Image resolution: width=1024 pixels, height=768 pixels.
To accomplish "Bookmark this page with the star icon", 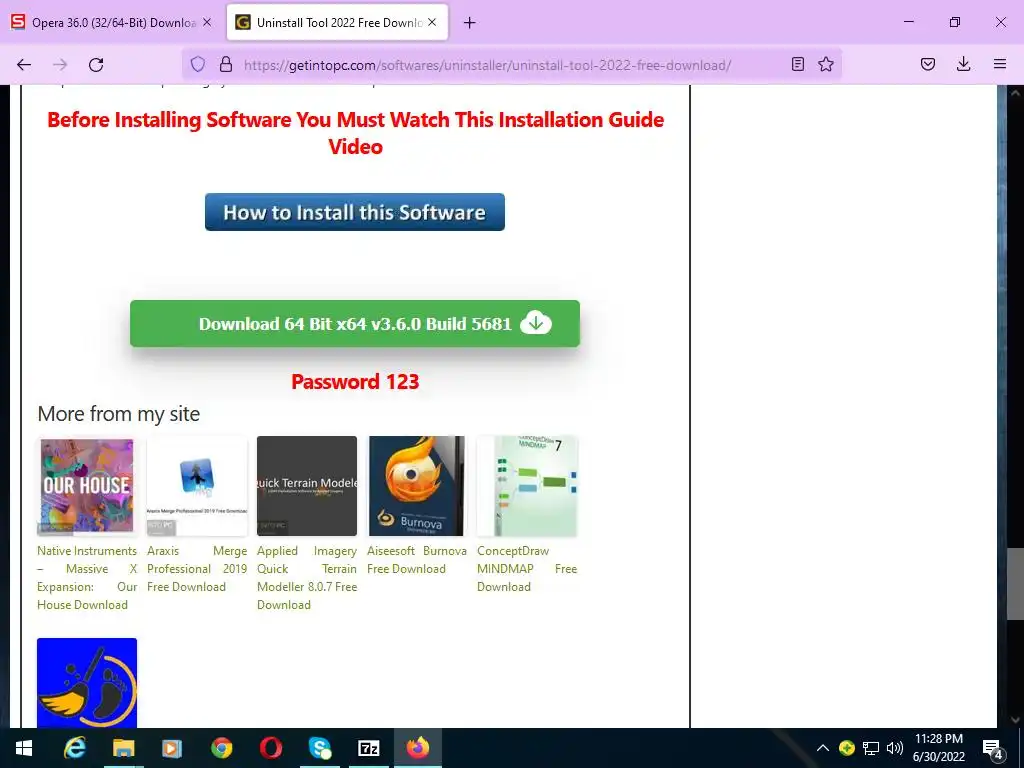I will click(825, 64).
